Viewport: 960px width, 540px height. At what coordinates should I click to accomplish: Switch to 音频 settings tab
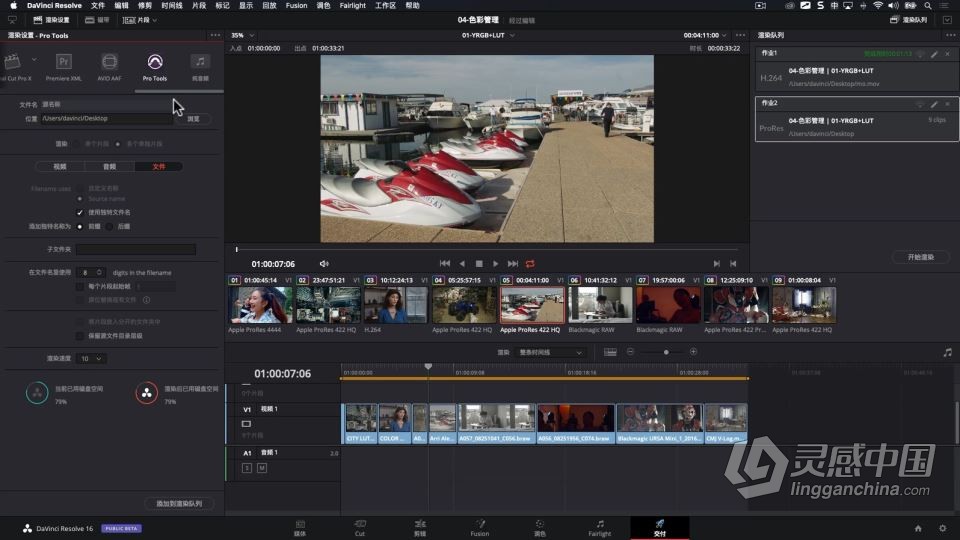click(x=110, y=167)
